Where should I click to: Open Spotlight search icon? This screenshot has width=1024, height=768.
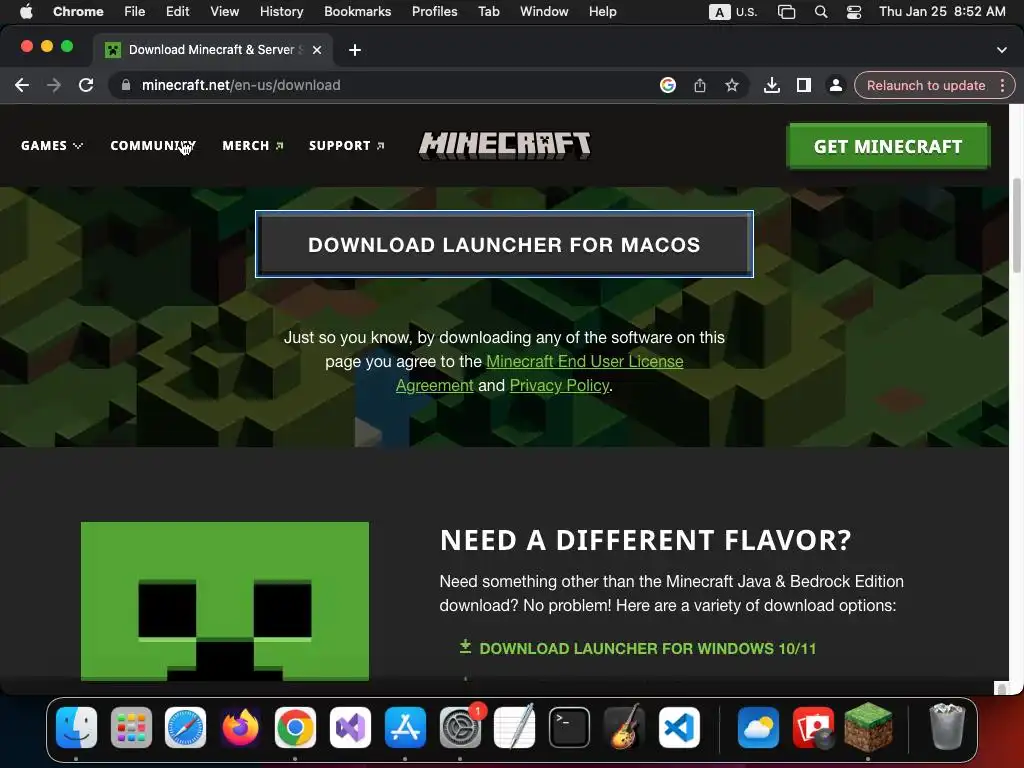coord(821,12)
